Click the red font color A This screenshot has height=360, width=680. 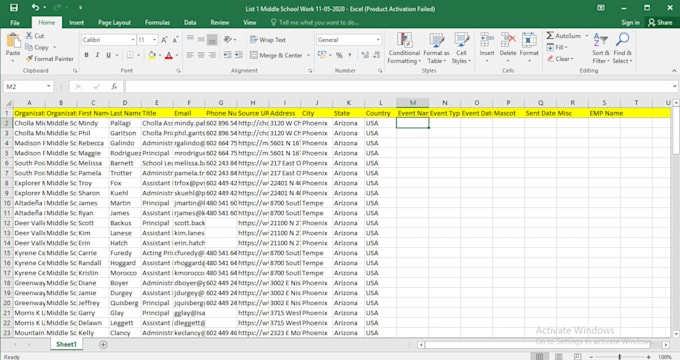coord(169,55)
